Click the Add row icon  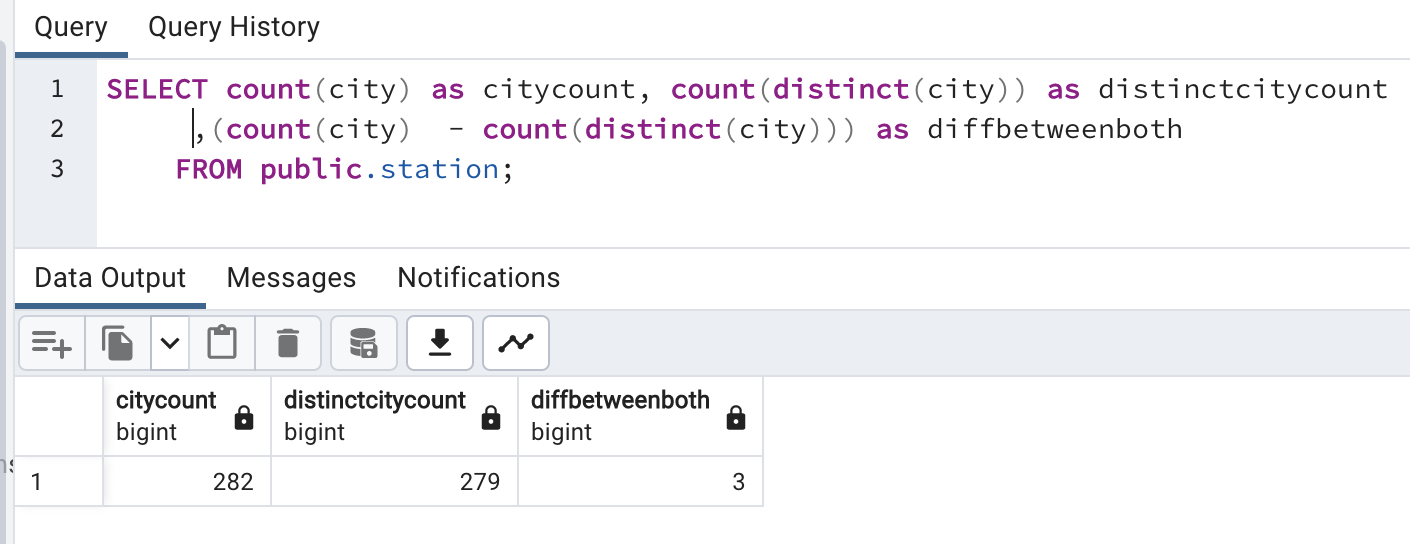51,344
